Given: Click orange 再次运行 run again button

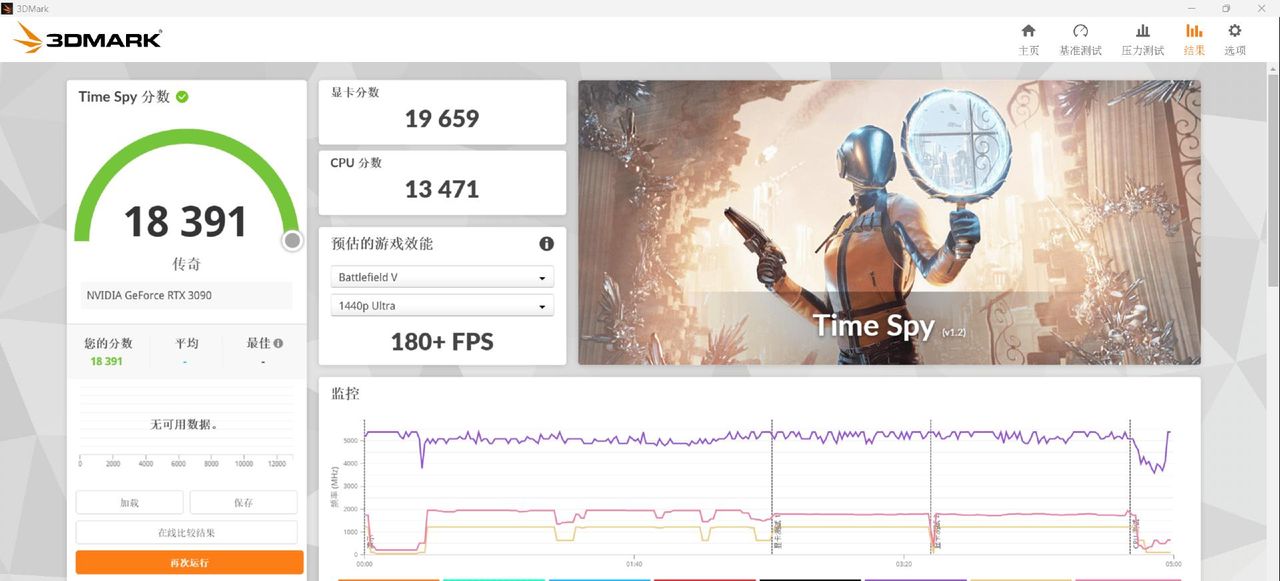Looking at the screenshot, I should (x=189, y=563).
